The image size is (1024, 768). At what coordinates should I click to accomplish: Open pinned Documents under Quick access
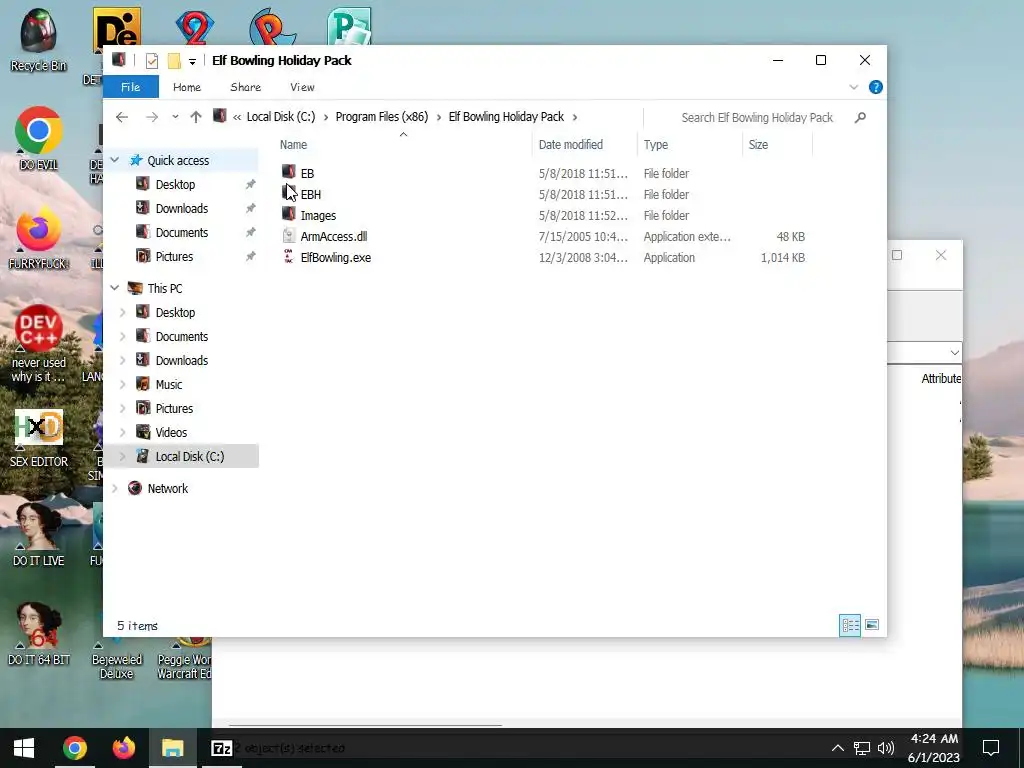coord(182,232)
